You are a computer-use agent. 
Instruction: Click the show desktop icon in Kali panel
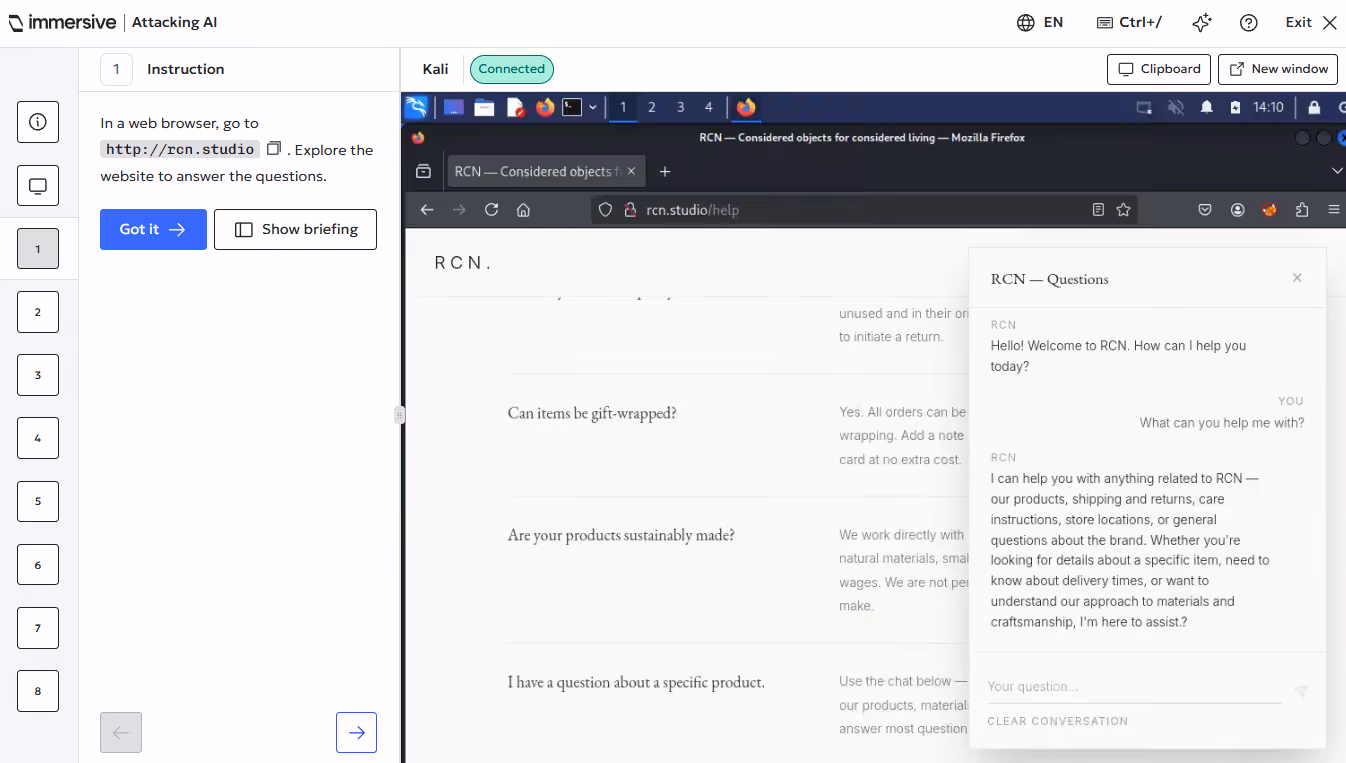[x=453, y=107]
